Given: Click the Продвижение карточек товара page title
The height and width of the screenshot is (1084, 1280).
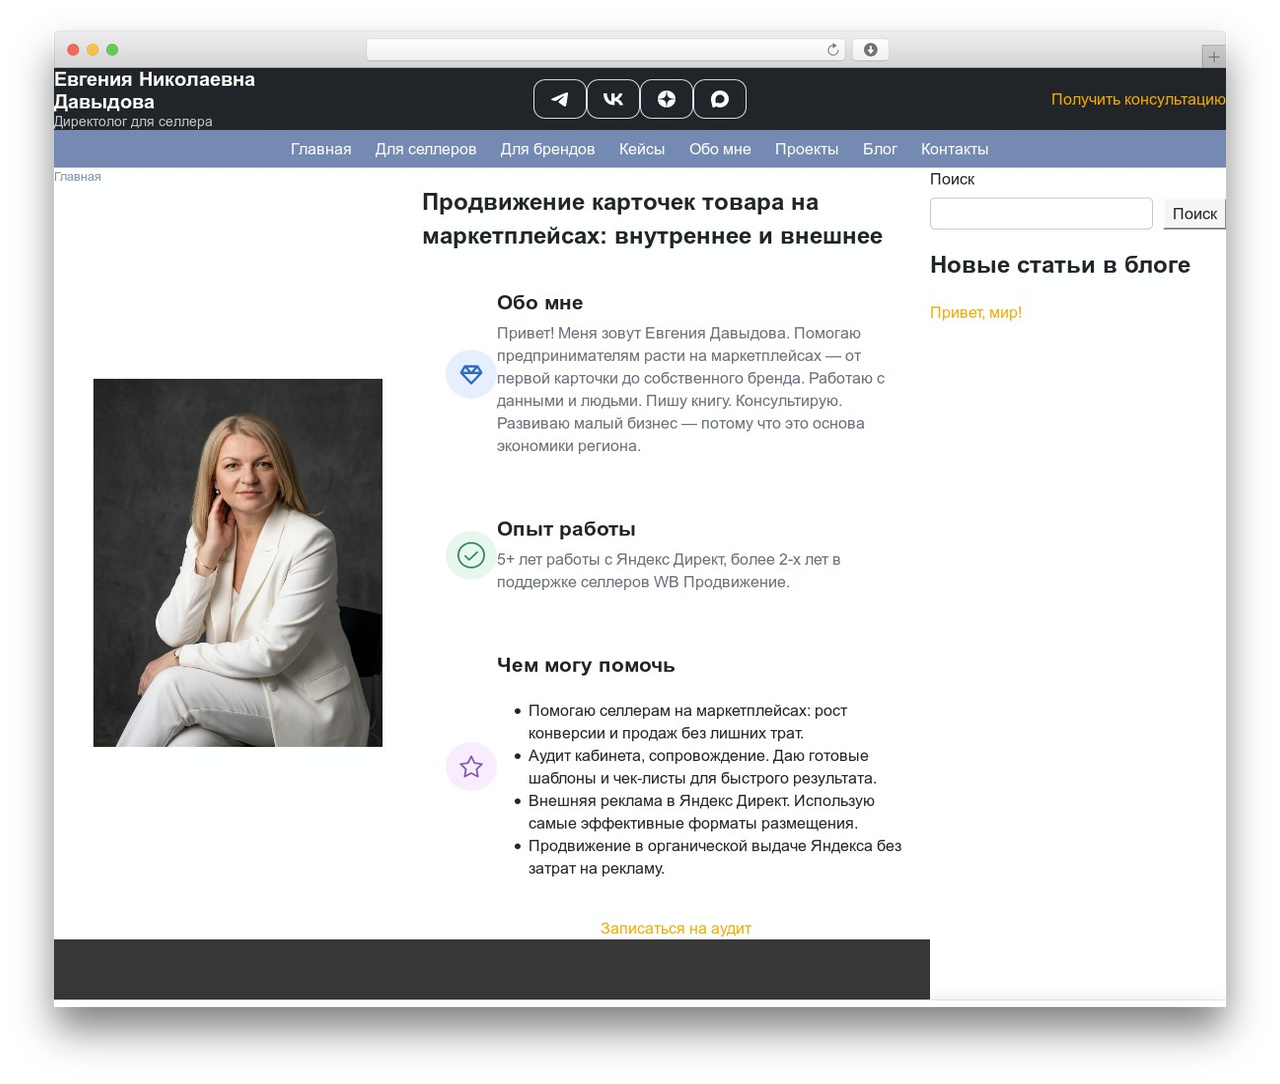Looking at the screenshot, I should click(x=652, y=219).
